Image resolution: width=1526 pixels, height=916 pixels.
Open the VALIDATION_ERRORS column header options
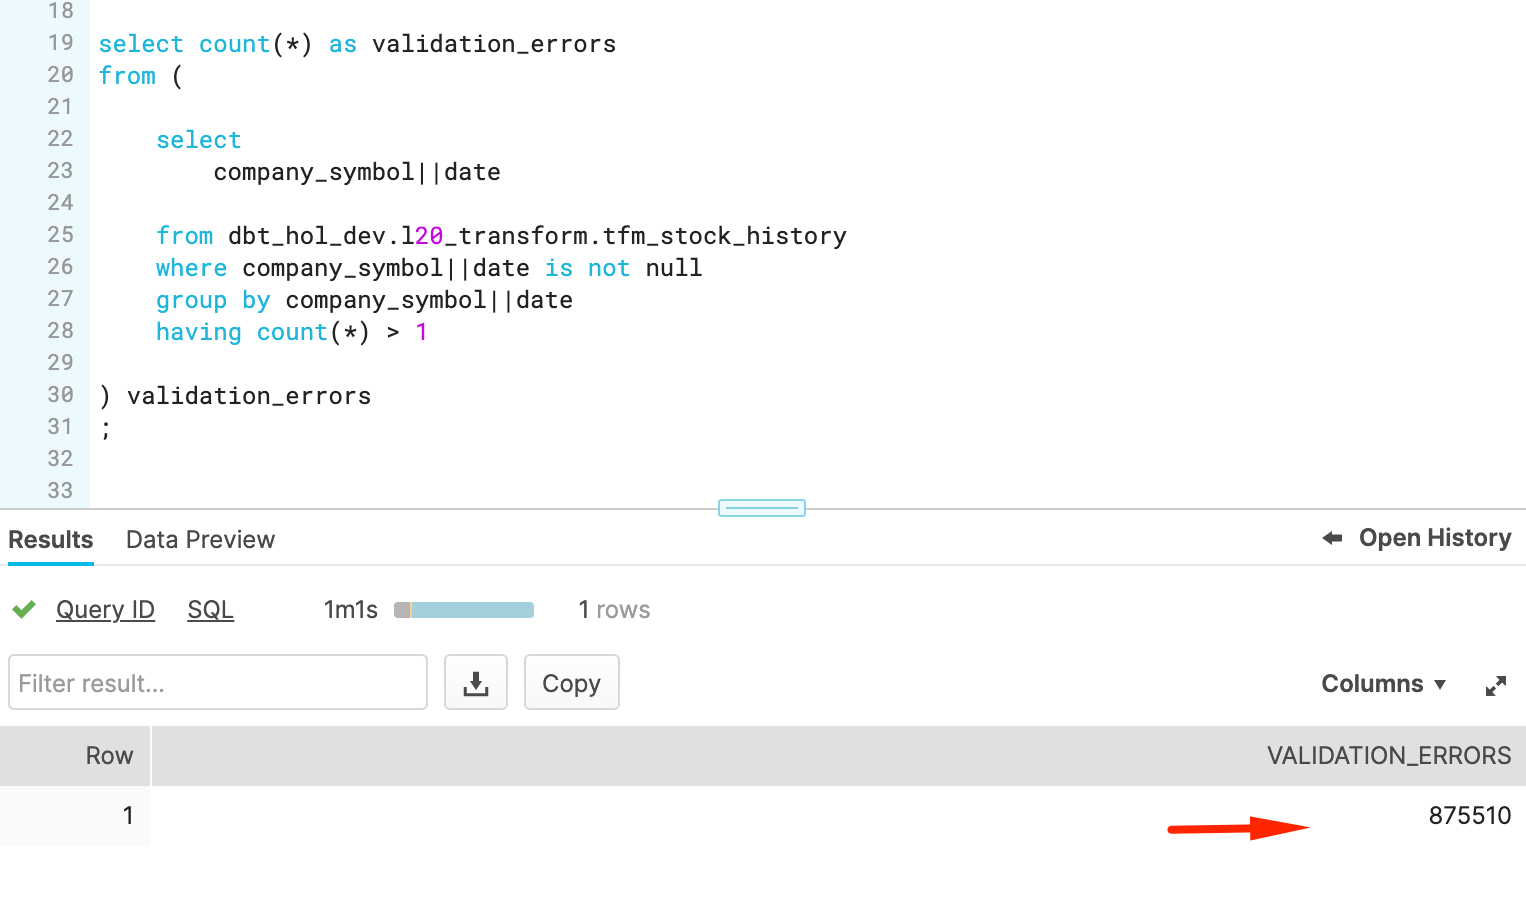(1389, 755)
